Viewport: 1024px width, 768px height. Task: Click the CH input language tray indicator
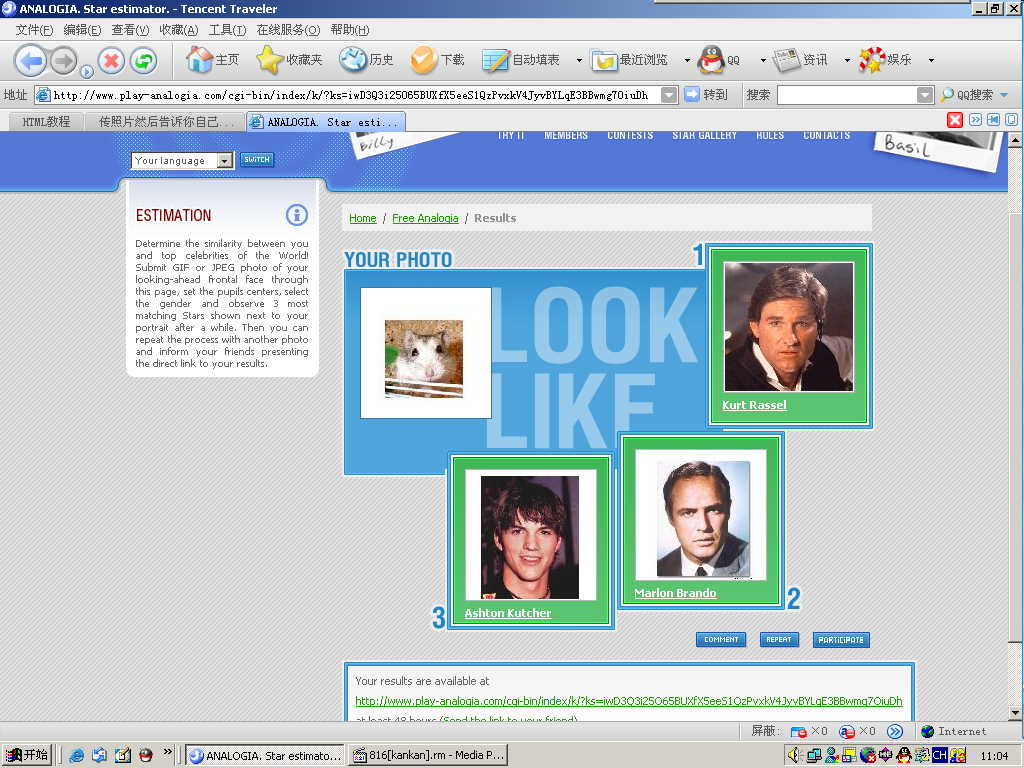[939, 756]
